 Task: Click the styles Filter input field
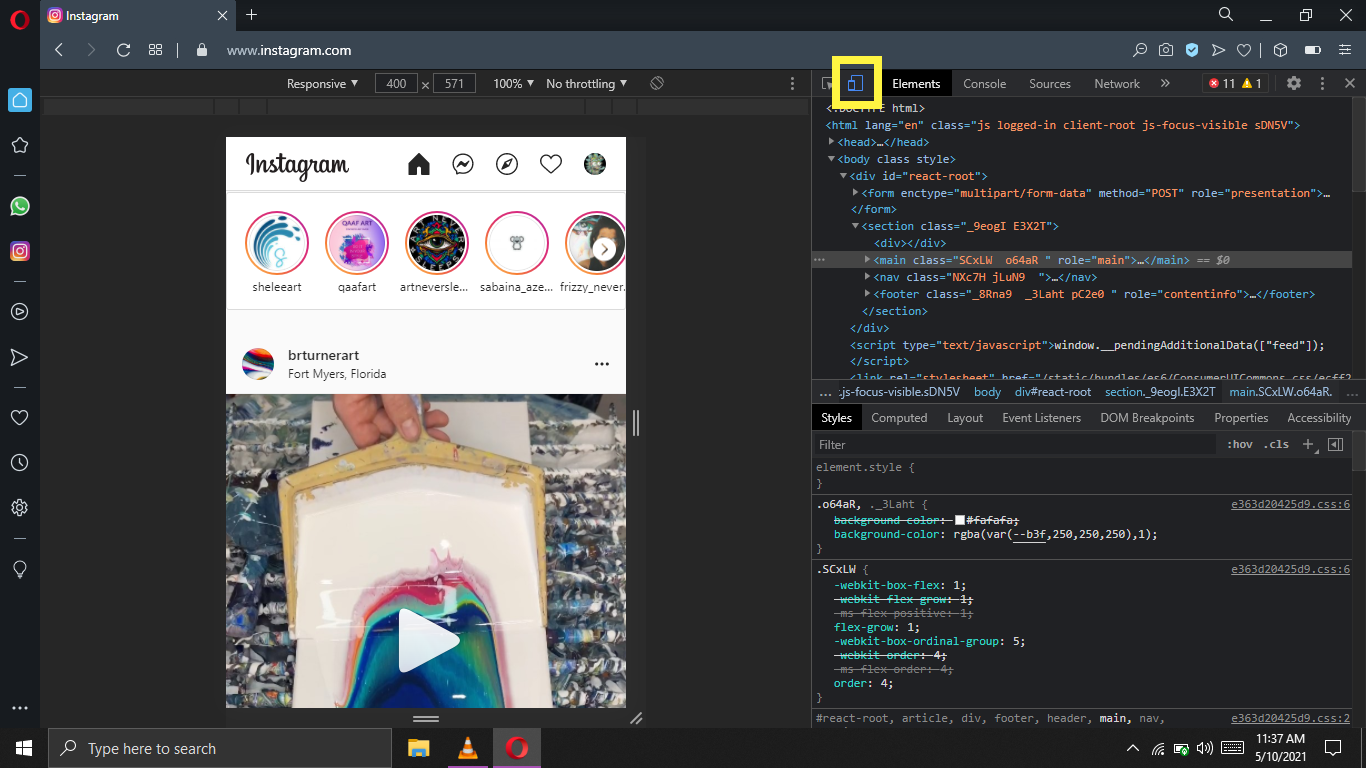[x=1015, y=444]
